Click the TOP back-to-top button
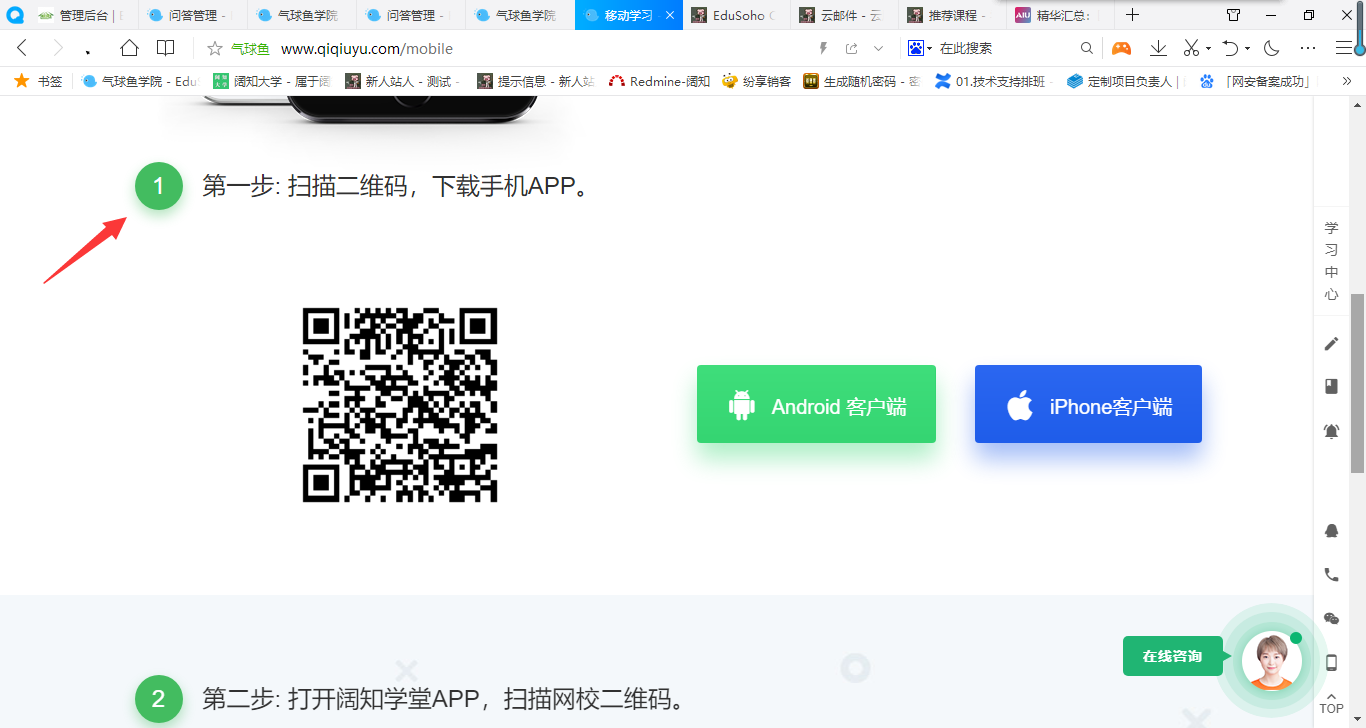This screenshot has height=728, width=1366. click(x=1331, y=703)
